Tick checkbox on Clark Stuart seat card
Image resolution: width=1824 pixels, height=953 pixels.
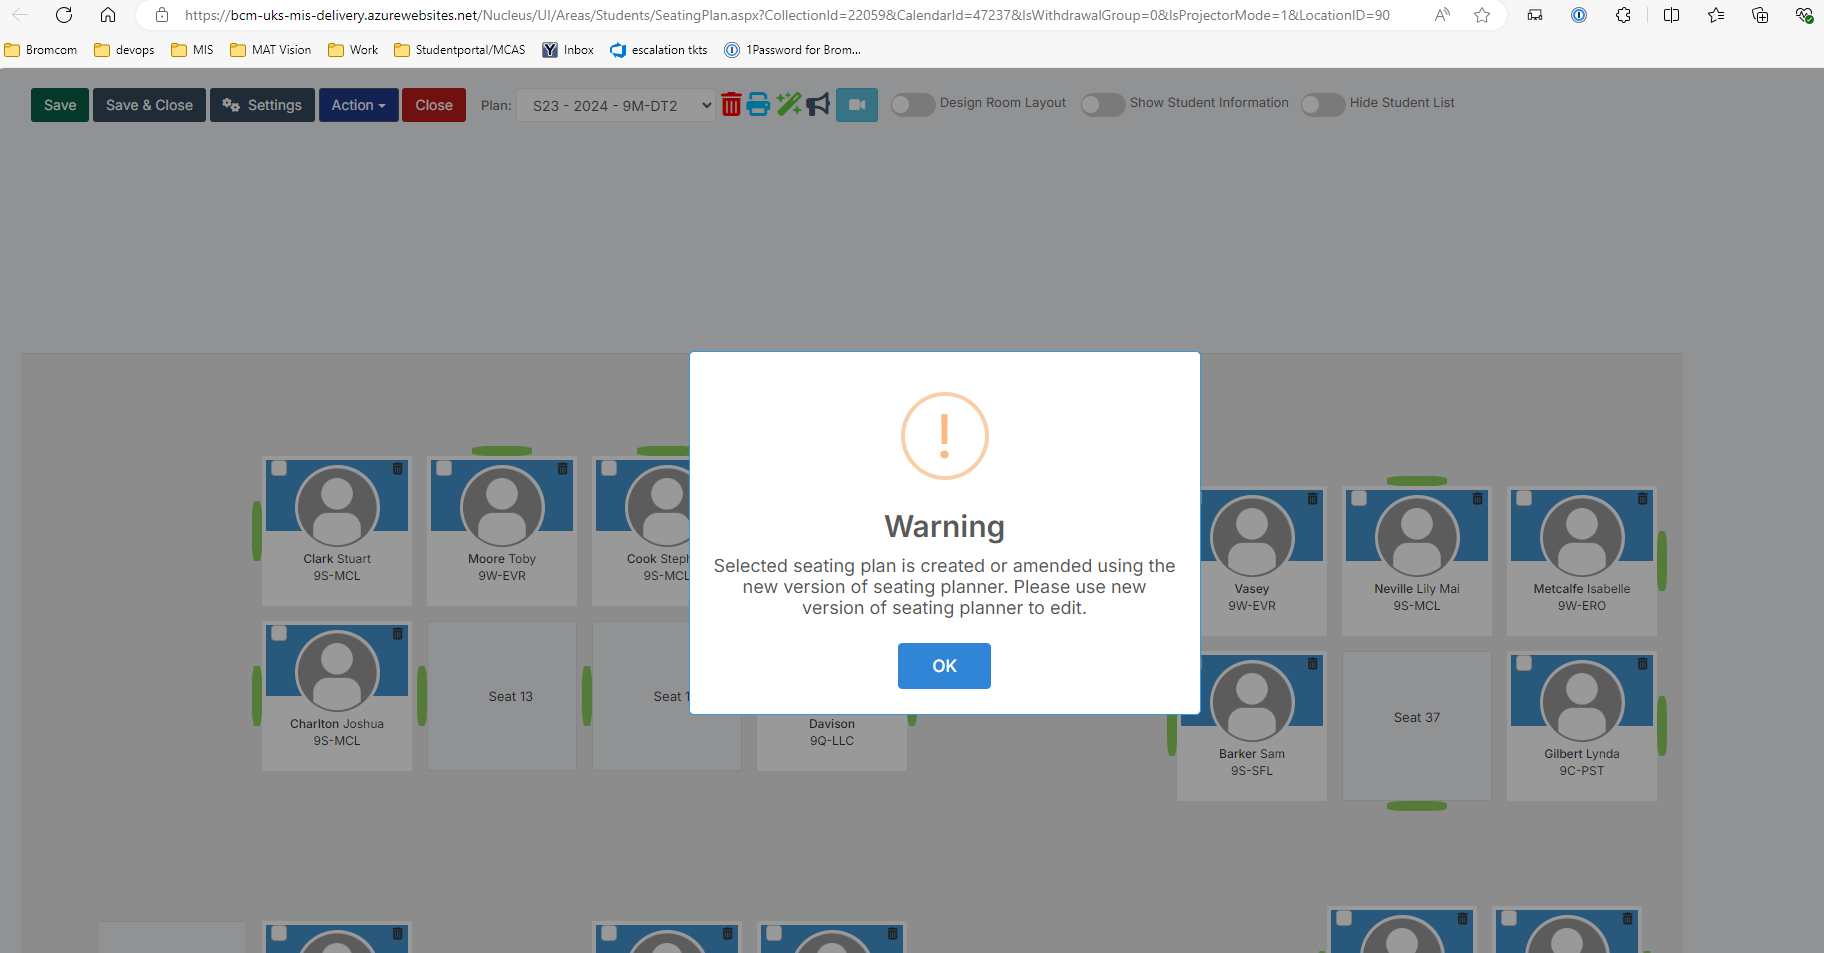[x=279, y=468]
